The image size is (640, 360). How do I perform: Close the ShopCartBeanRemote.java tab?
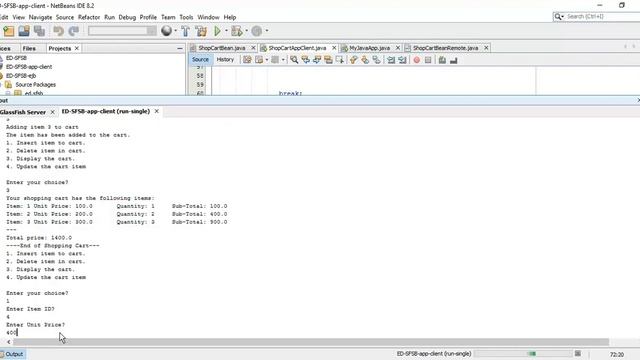click(x=486, y=48)
